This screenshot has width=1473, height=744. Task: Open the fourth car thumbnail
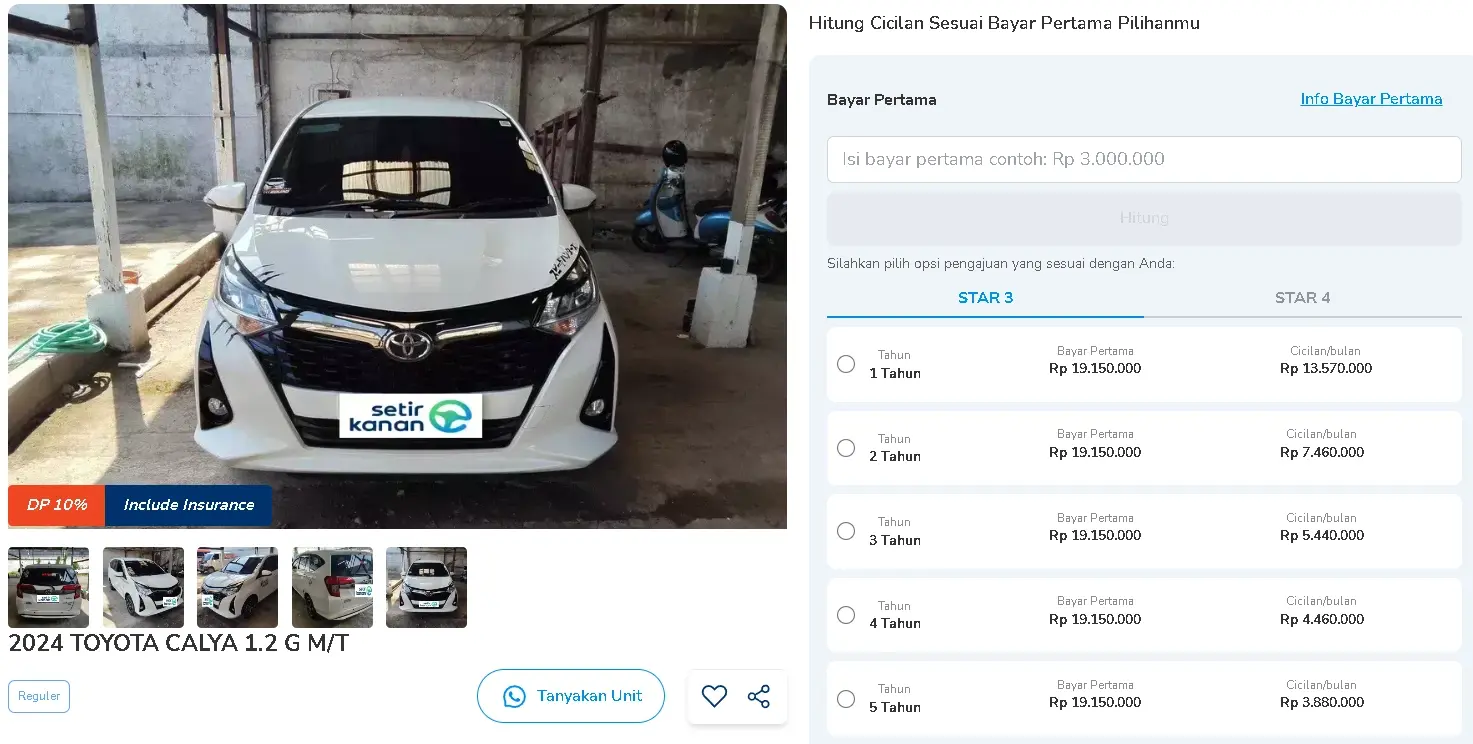(x=332, y=587)
